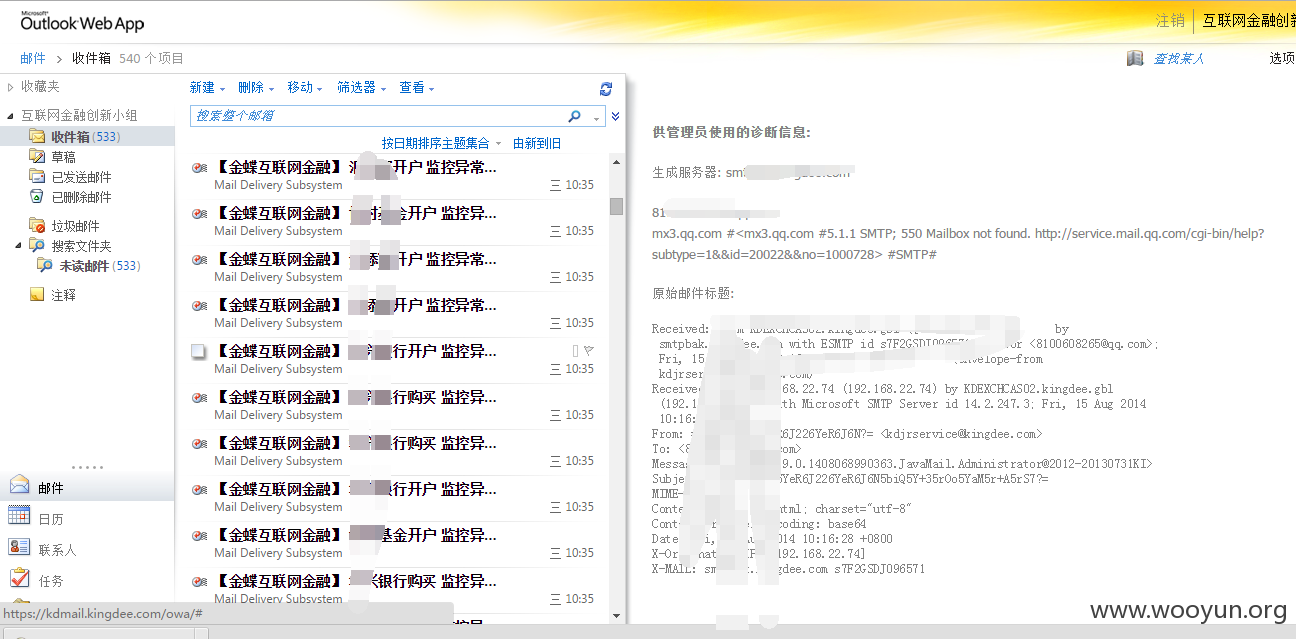Open the 删除 delete dropdown

pyautogui.click(x=256, y=88)
